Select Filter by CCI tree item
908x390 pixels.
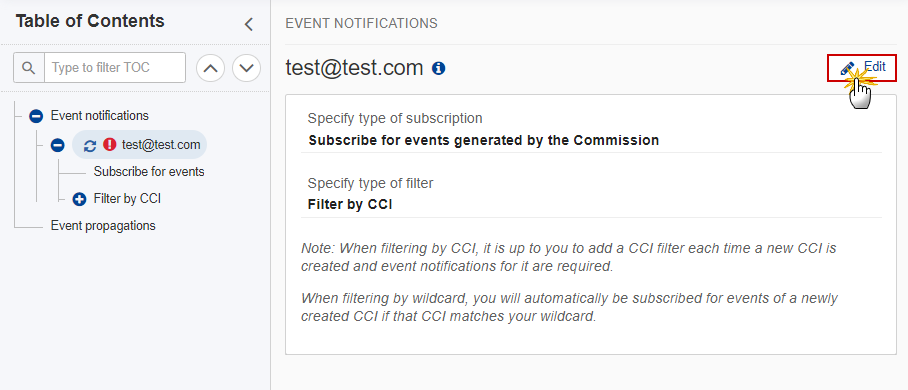click(x=127, y=199)
